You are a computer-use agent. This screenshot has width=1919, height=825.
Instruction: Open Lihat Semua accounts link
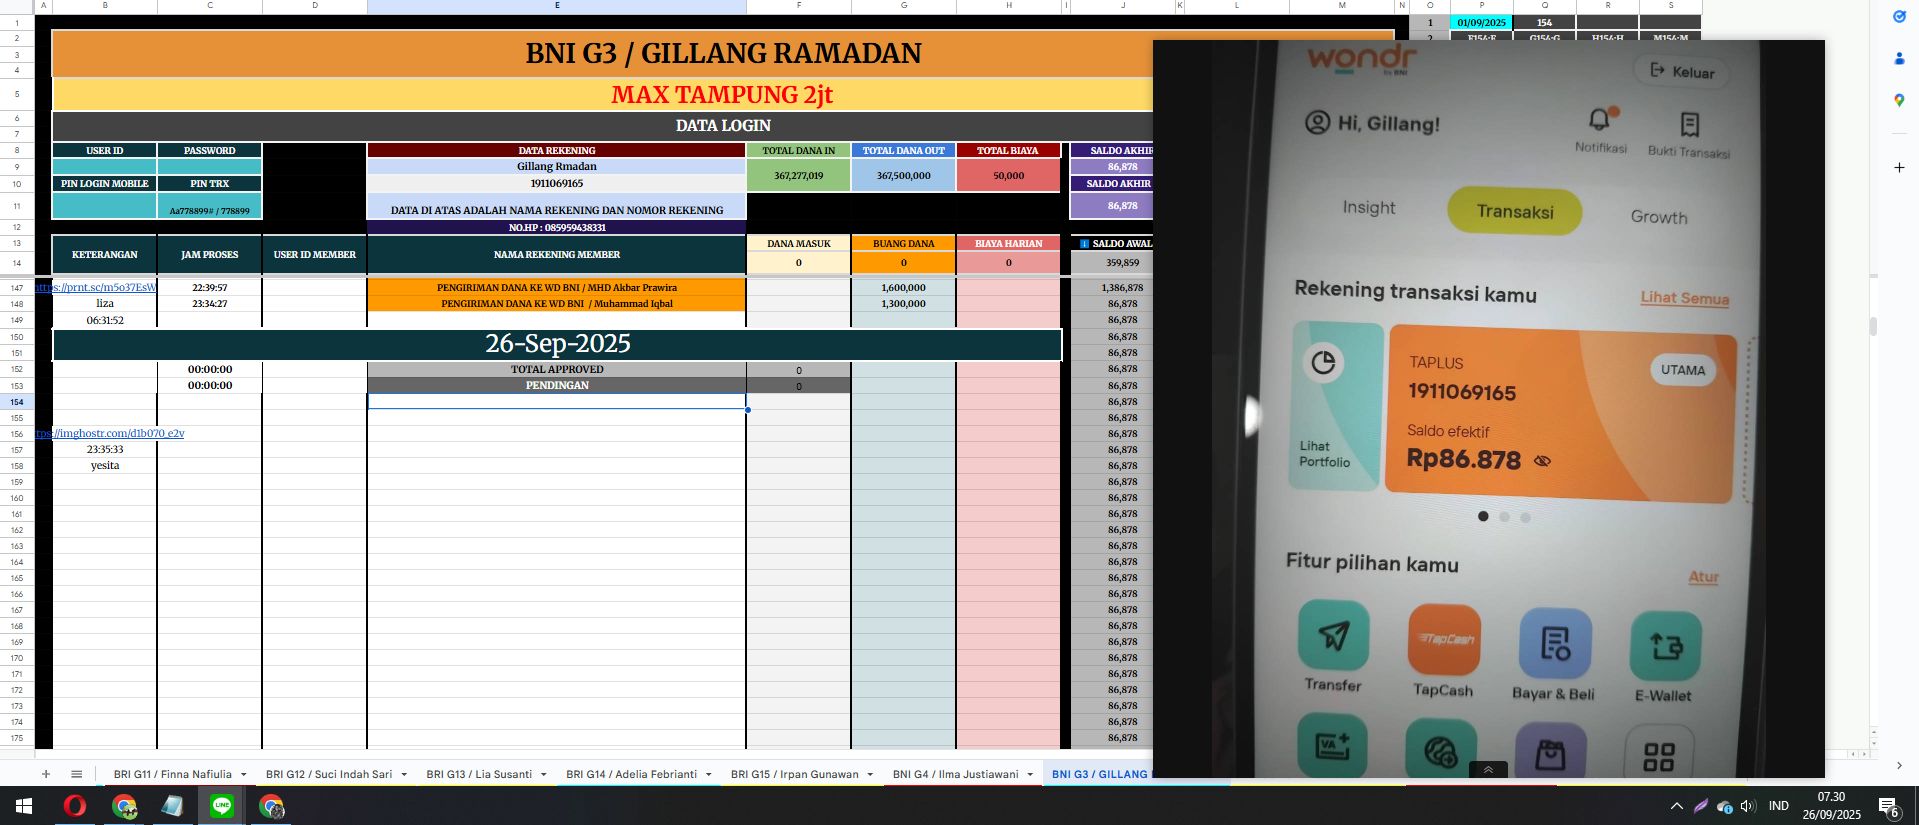click(1685, 298)
